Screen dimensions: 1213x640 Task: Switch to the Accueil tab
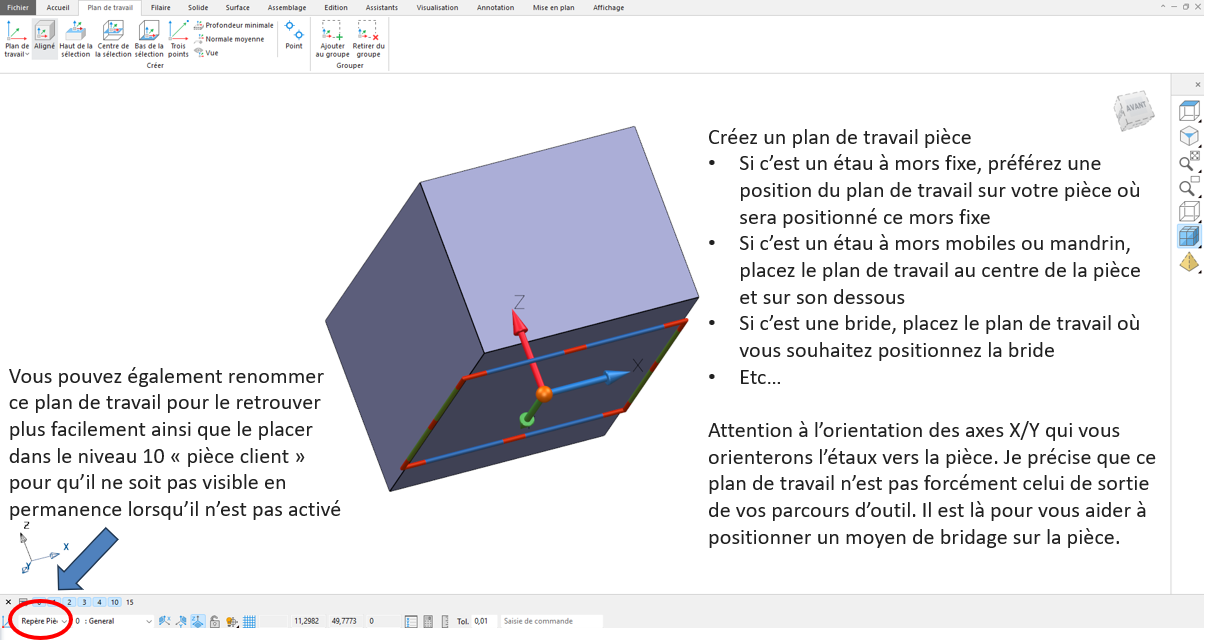coord(58,7)
